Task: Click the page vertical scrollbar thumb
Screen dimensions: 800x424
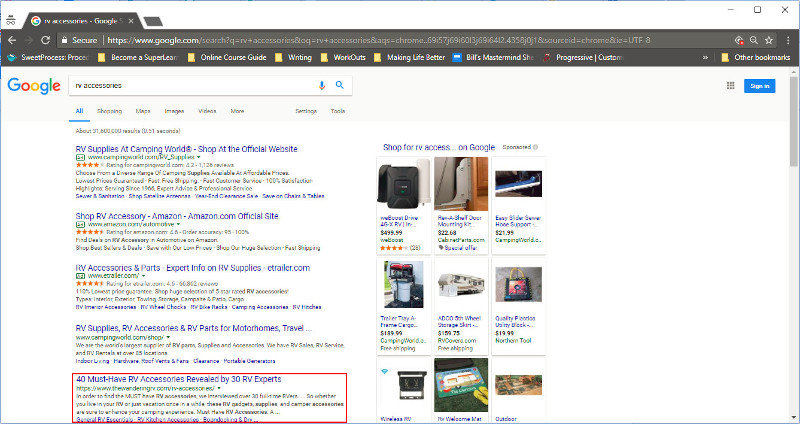Action: (793, 121)
